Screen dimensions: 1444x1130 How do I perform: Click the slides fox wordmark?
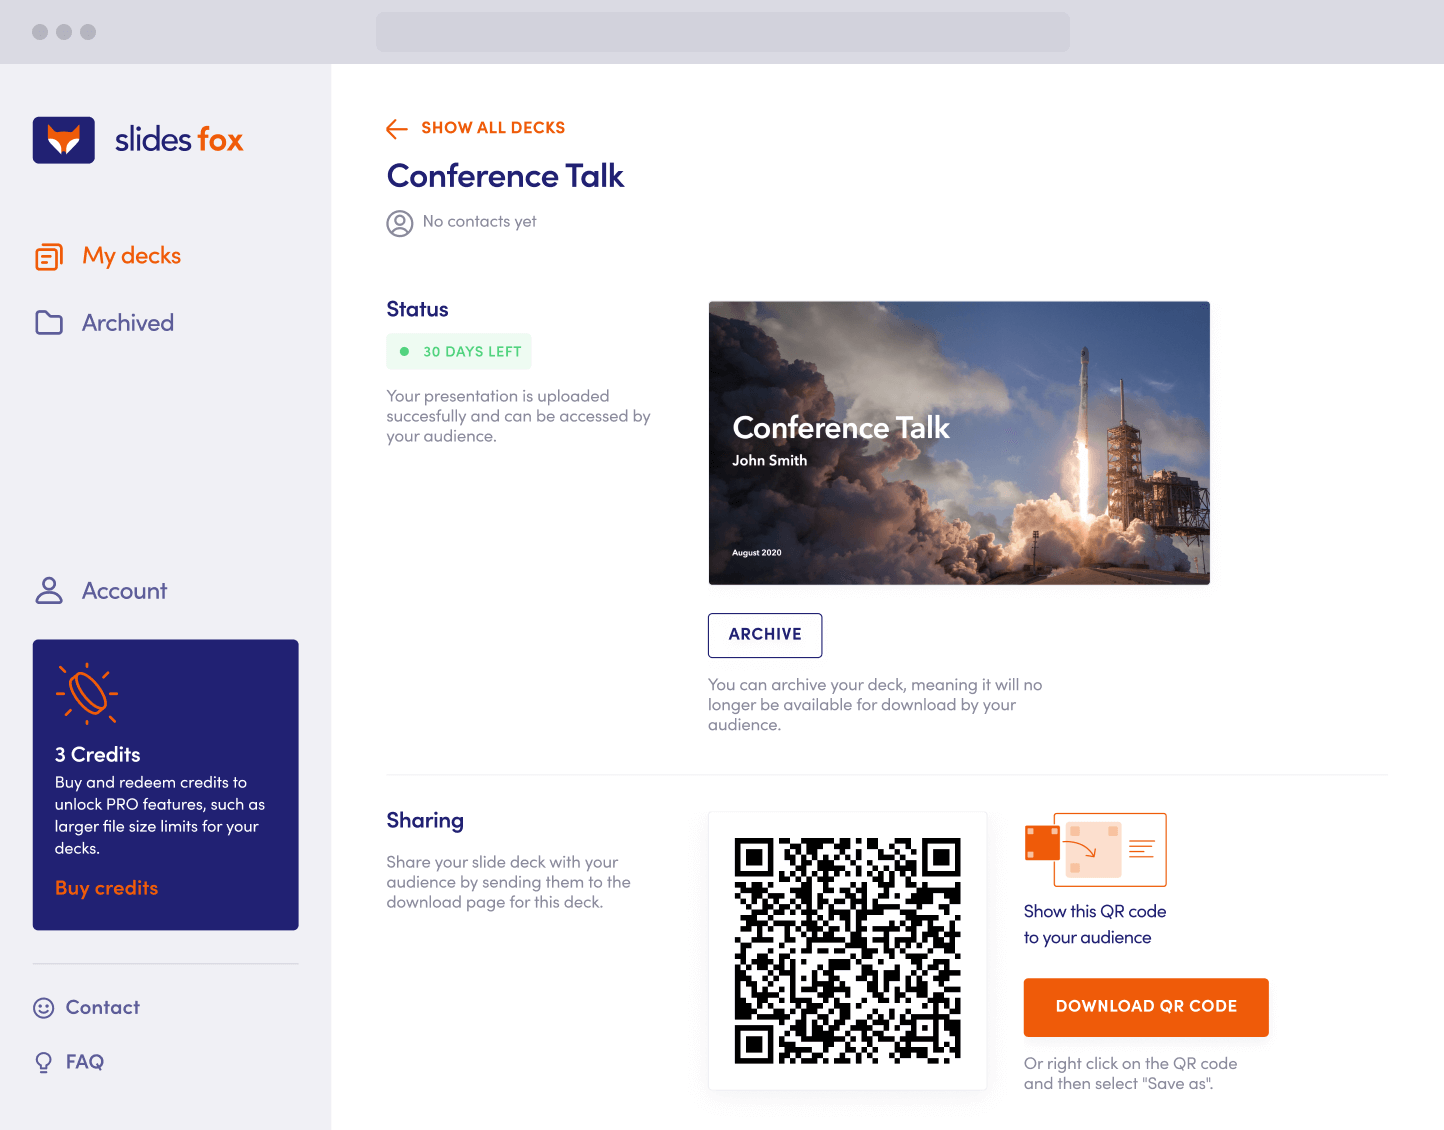click(x=179, y=140)
